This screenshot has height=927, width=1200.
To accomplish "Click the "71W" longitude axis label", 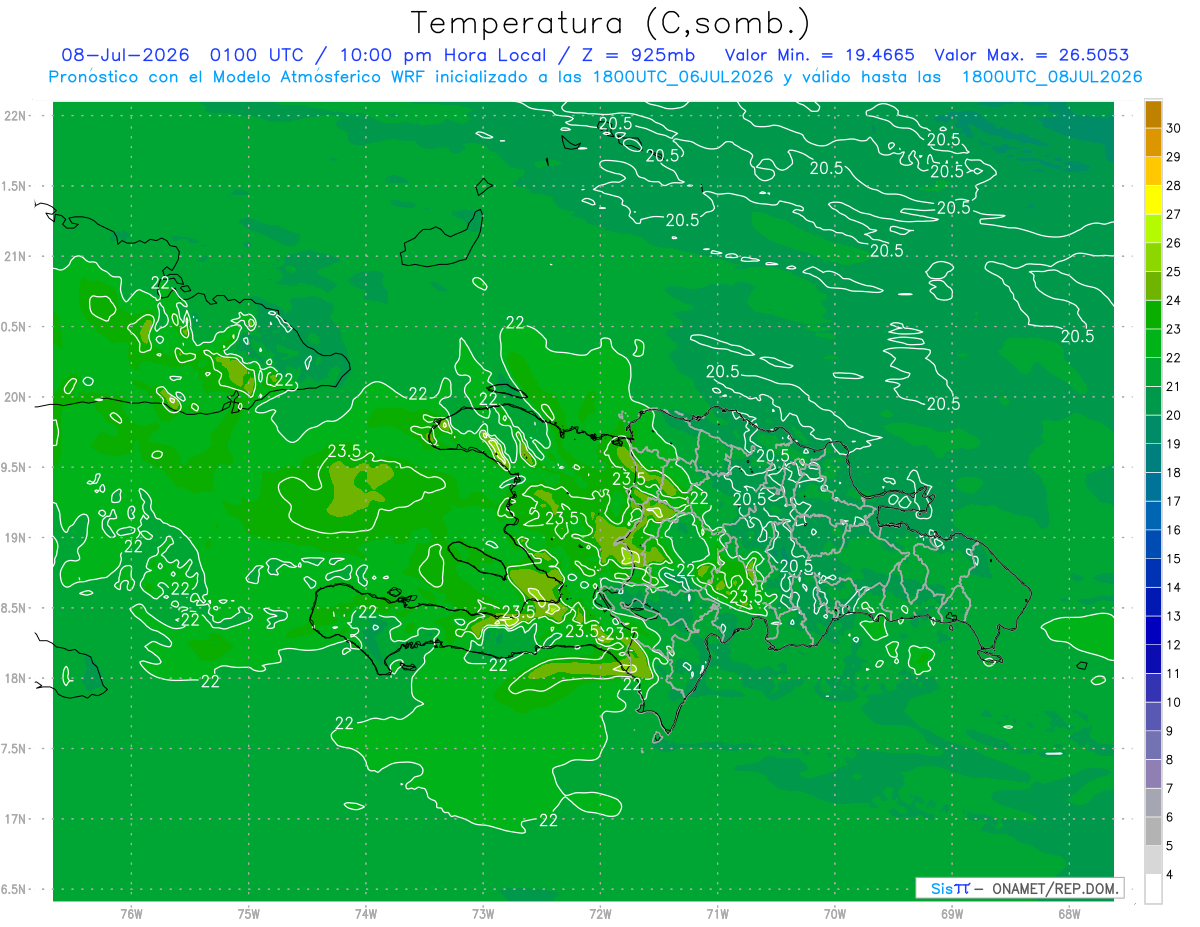I will click(x=717, y=913).
